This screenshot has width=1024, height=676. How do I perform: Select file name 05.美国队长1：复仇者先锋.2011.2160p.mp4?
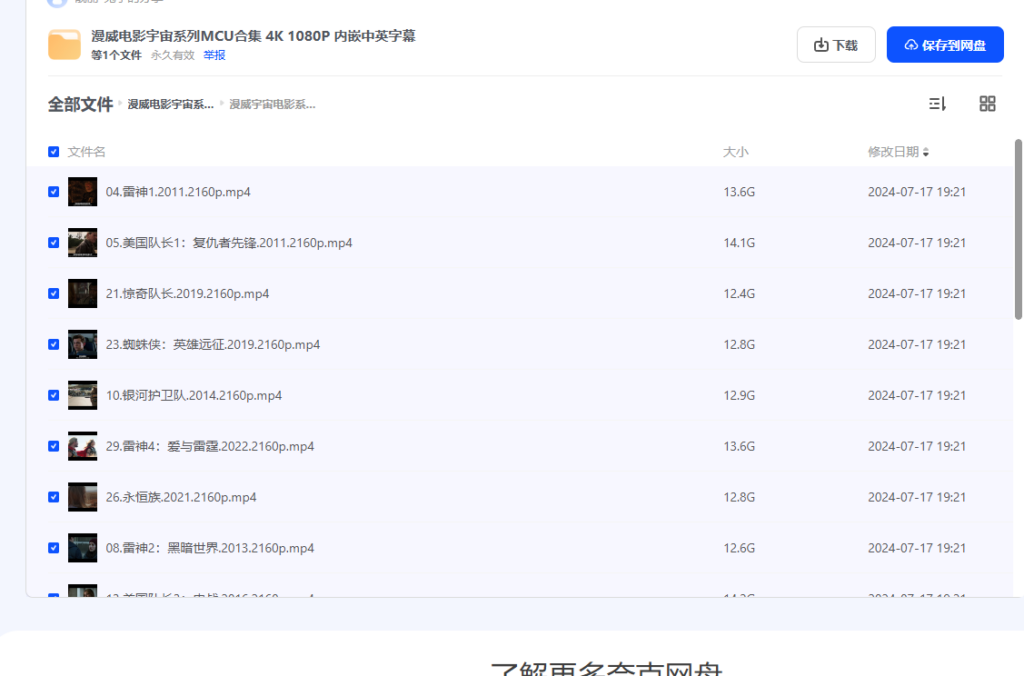tap(229, 243)
